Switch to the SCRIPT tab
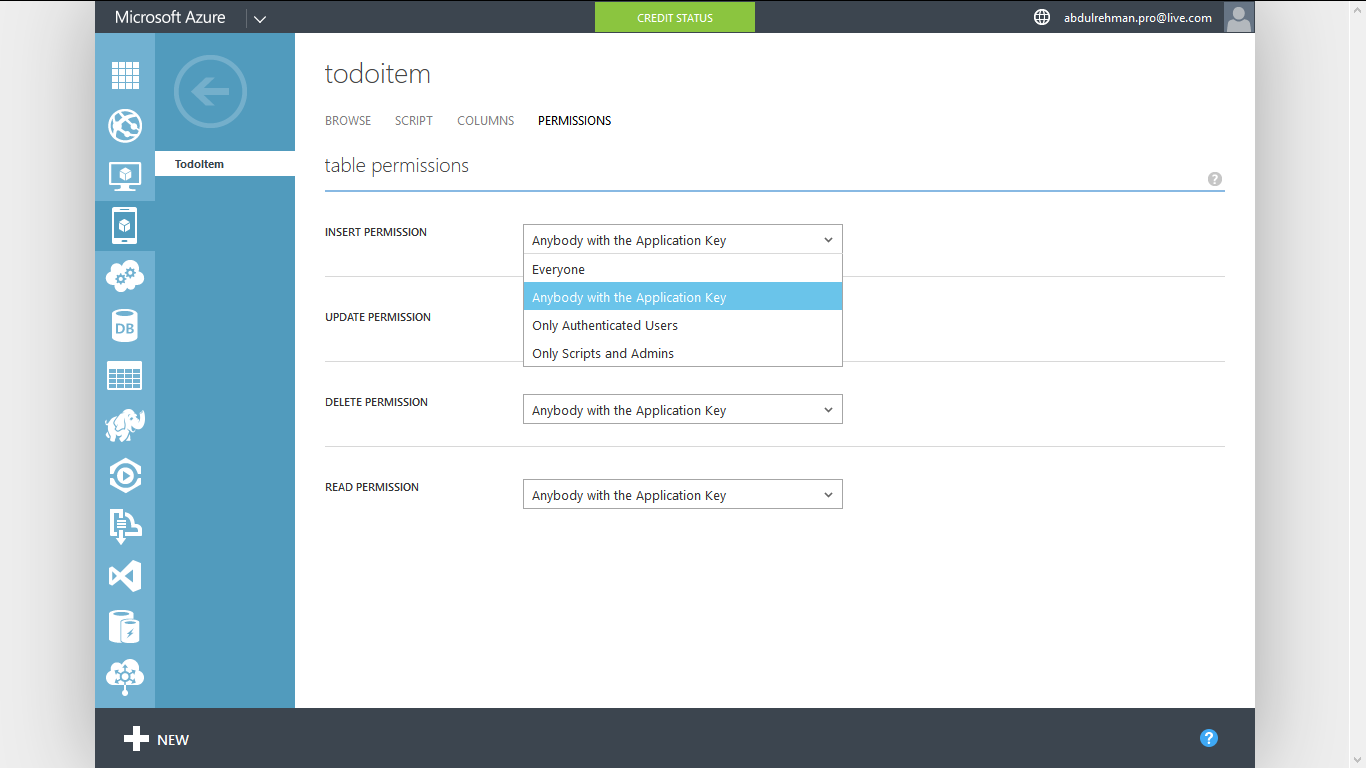Image resolution: width=1366 pixels, height=768 pixels. point(414,121)
